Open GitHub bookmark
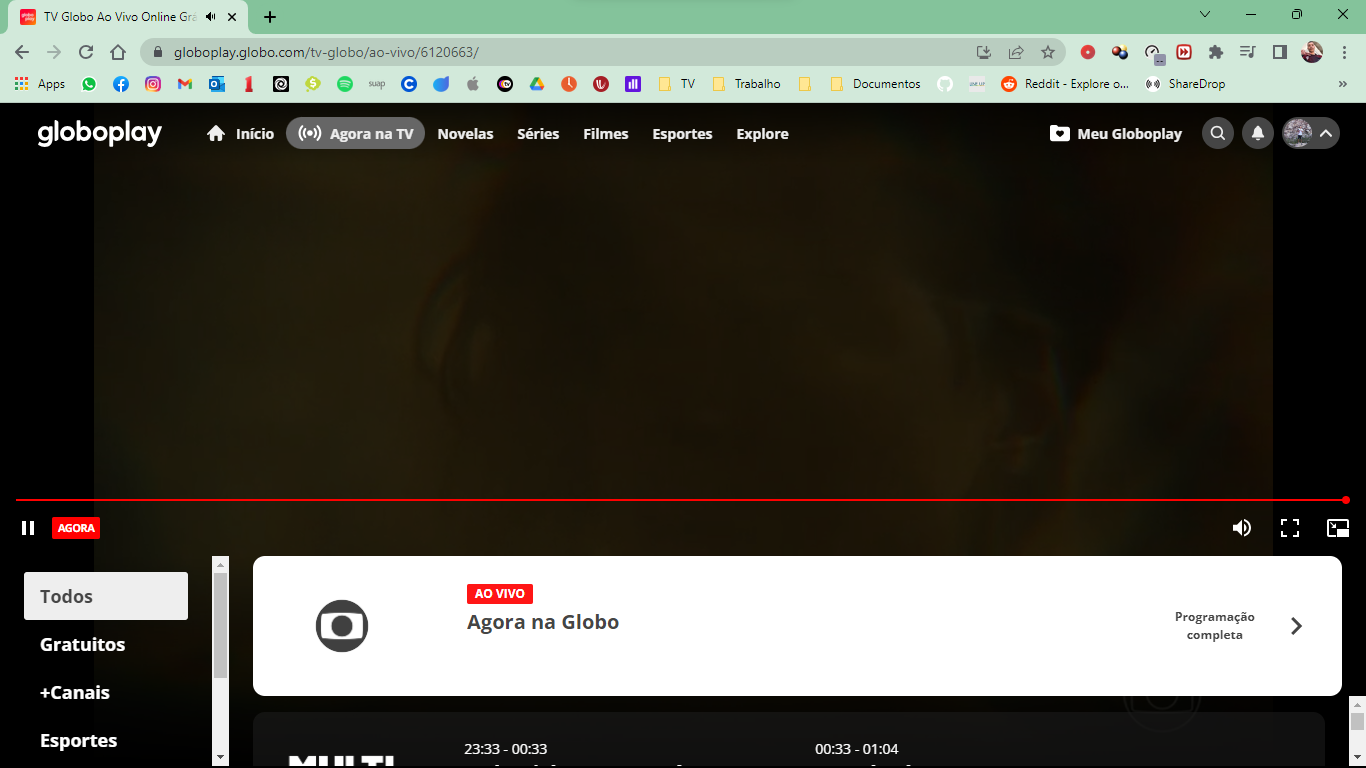The height and width of the screenshot is (768, 1366). pos(945,84)
